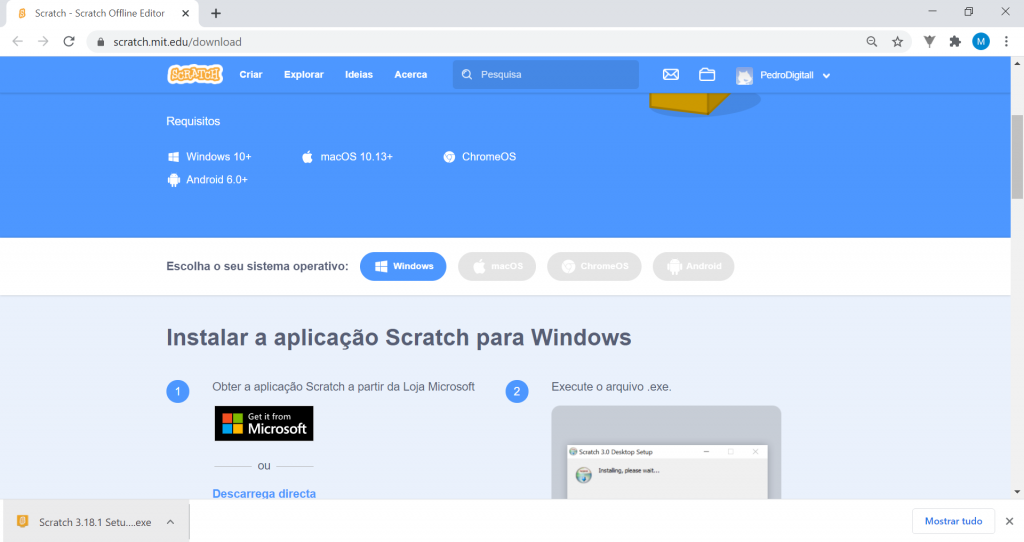The image size is (1024, 542).
Task: Click the Pesquisa search field
Action: click(x=546, y=74)
